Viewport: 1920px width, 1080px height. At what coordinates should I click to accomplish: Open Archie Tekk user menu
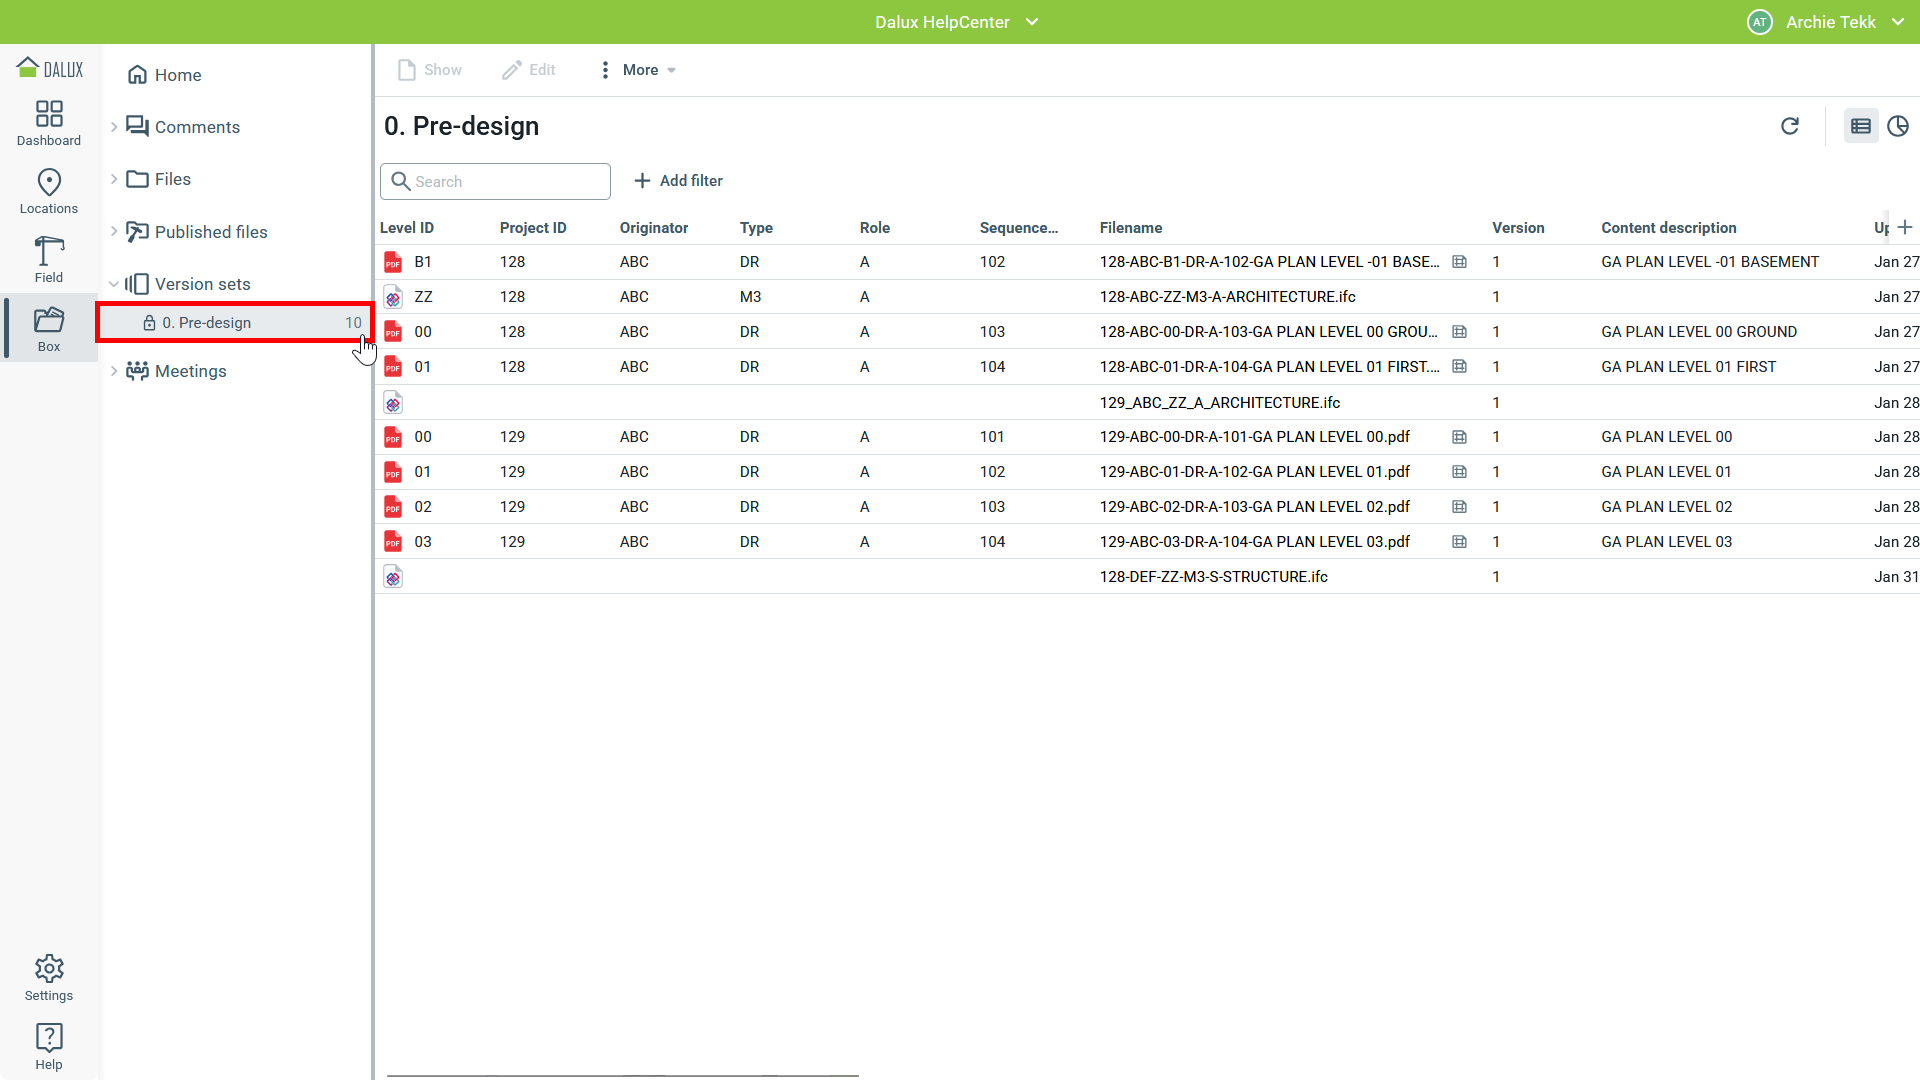[x=1828, y=22]
